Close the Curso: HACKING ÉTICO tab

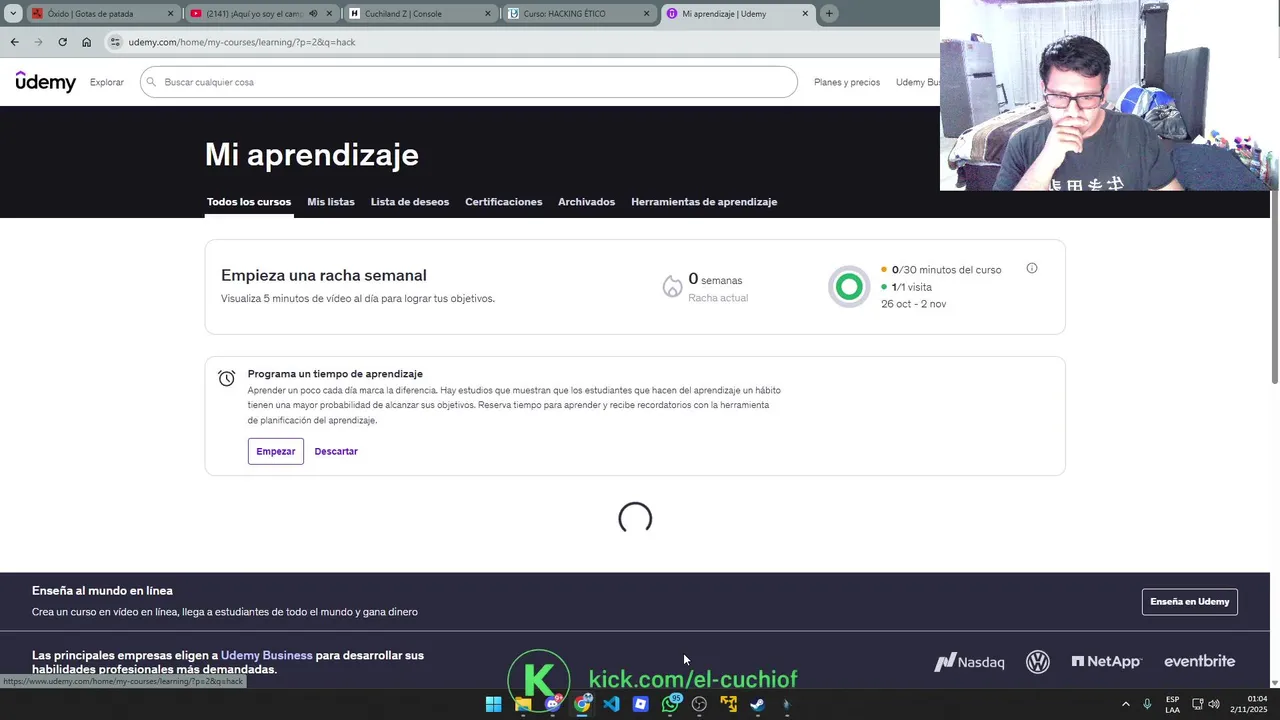point(646,14)
